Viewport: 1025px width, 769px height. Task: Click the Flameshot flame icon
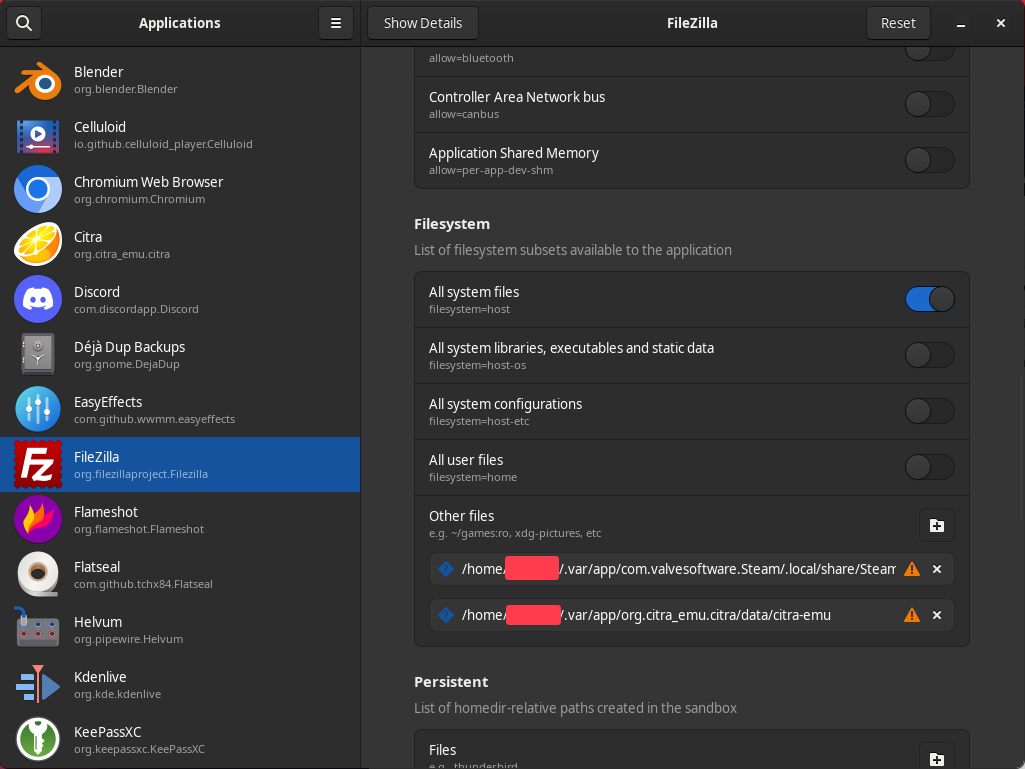(x=38, y=519)
